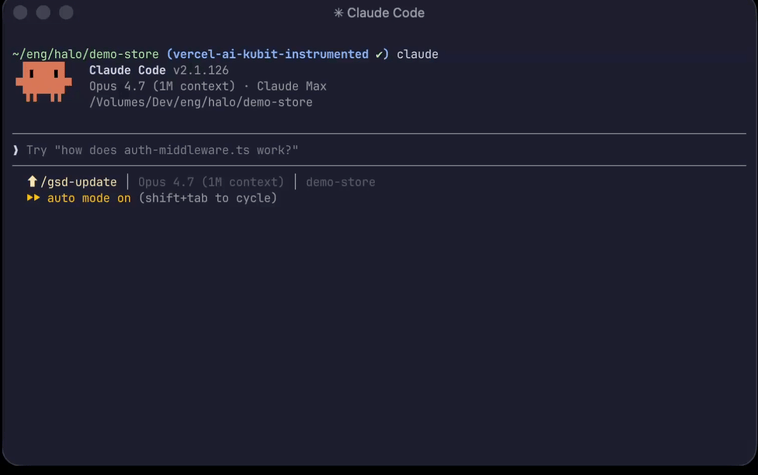This screenshot has width=758, height=475.
Task: Click the green checkmark after branch name
Action: pyautogui.click(x=379, y=55)
